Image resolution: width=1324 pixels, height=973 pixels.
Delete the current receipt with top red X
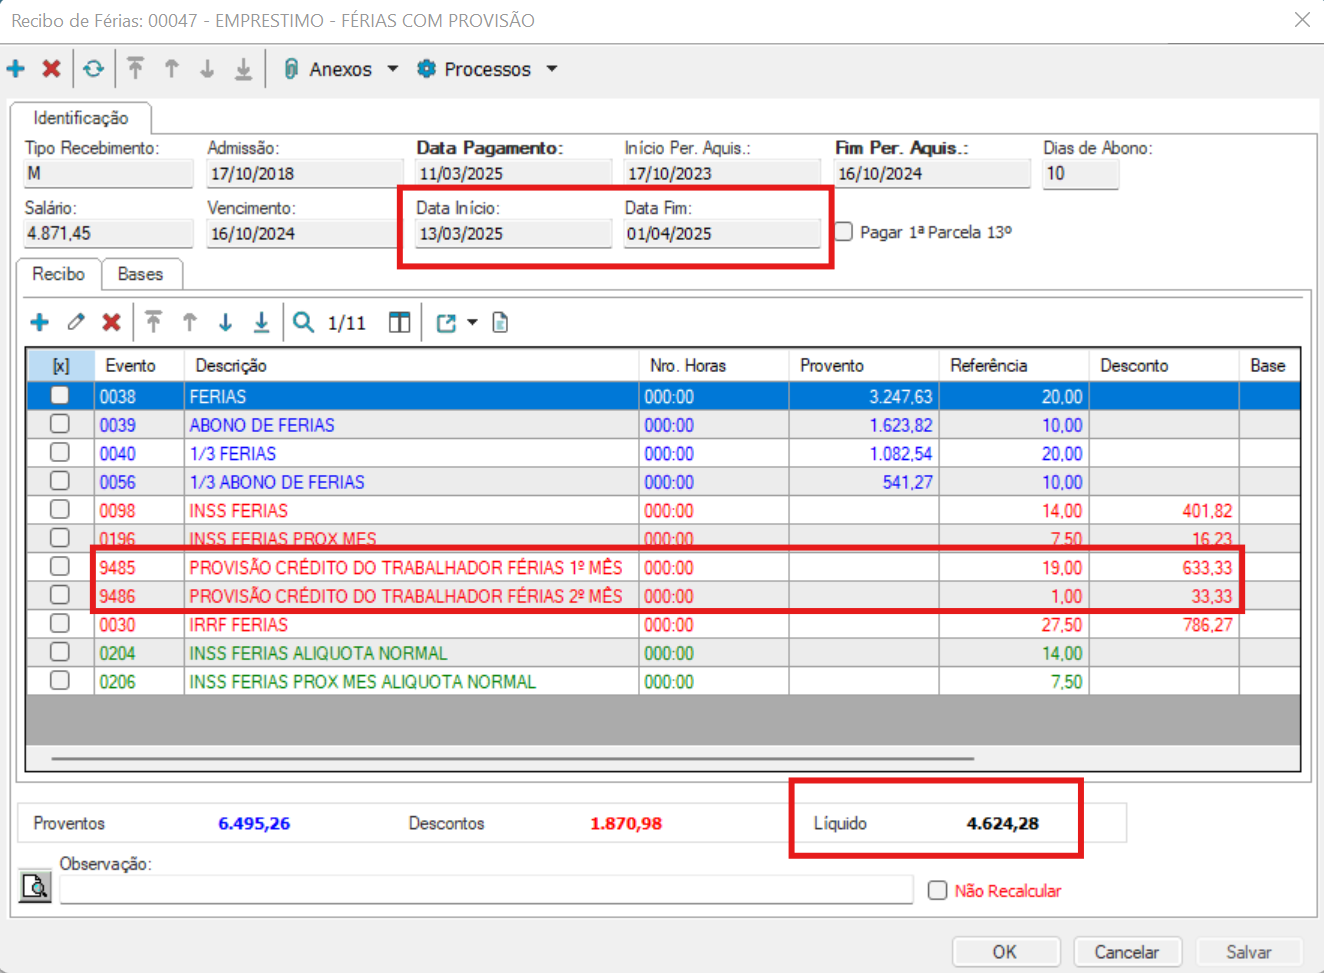click(x=51, y=69)
